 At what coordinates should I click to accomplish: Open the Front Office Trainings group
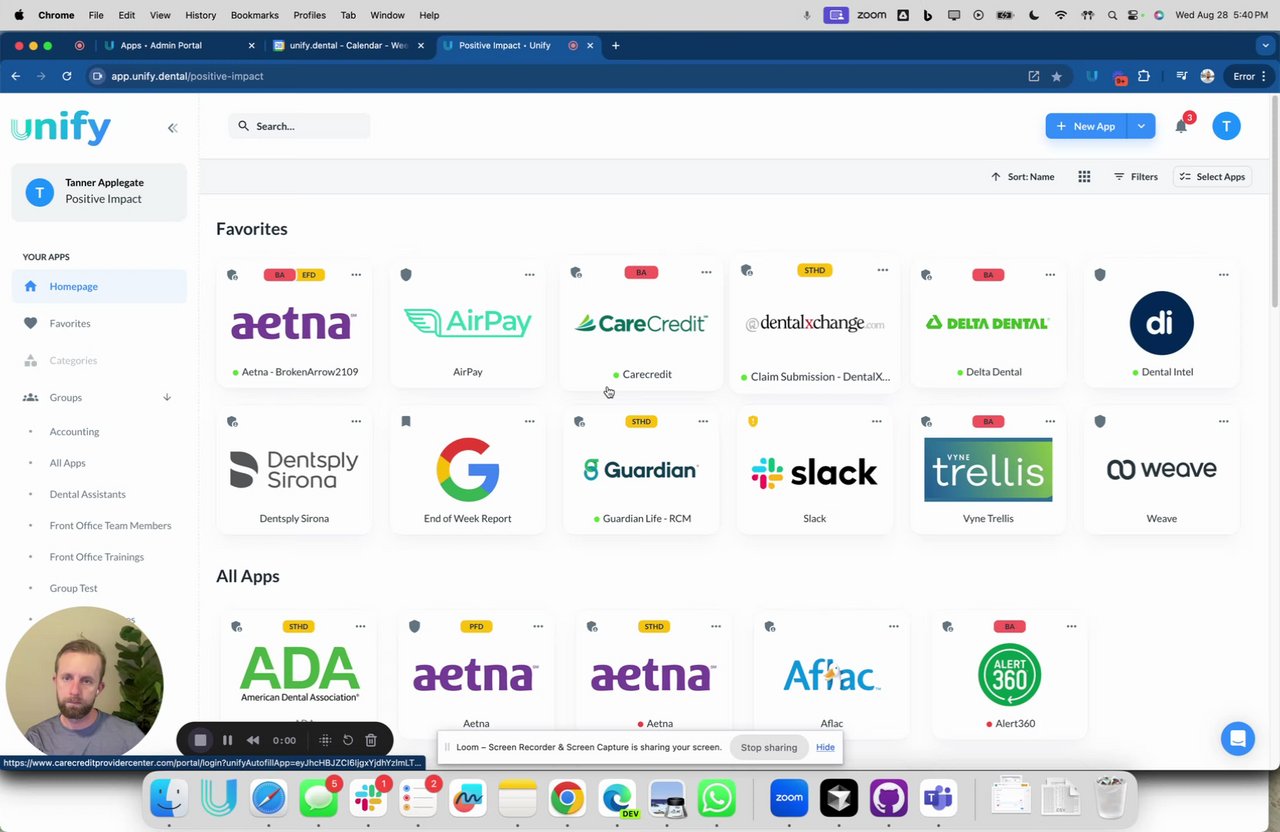point(96,557)
